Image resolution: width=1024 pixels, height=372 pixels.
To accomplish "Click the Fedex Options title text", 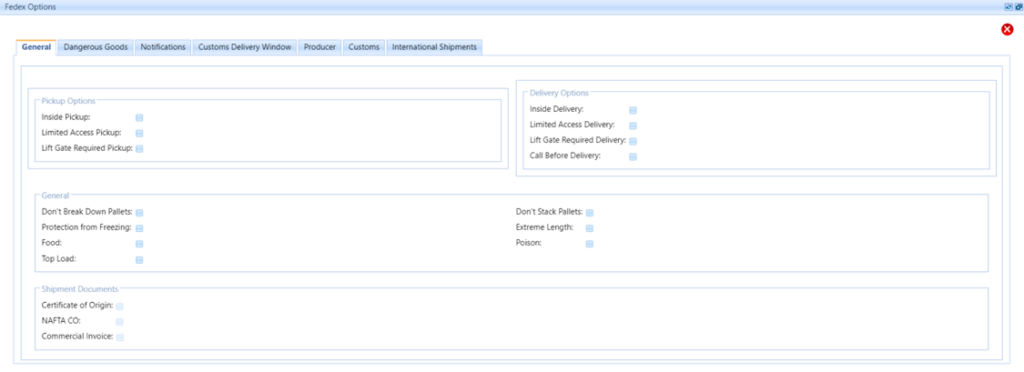I will point(30,6).
